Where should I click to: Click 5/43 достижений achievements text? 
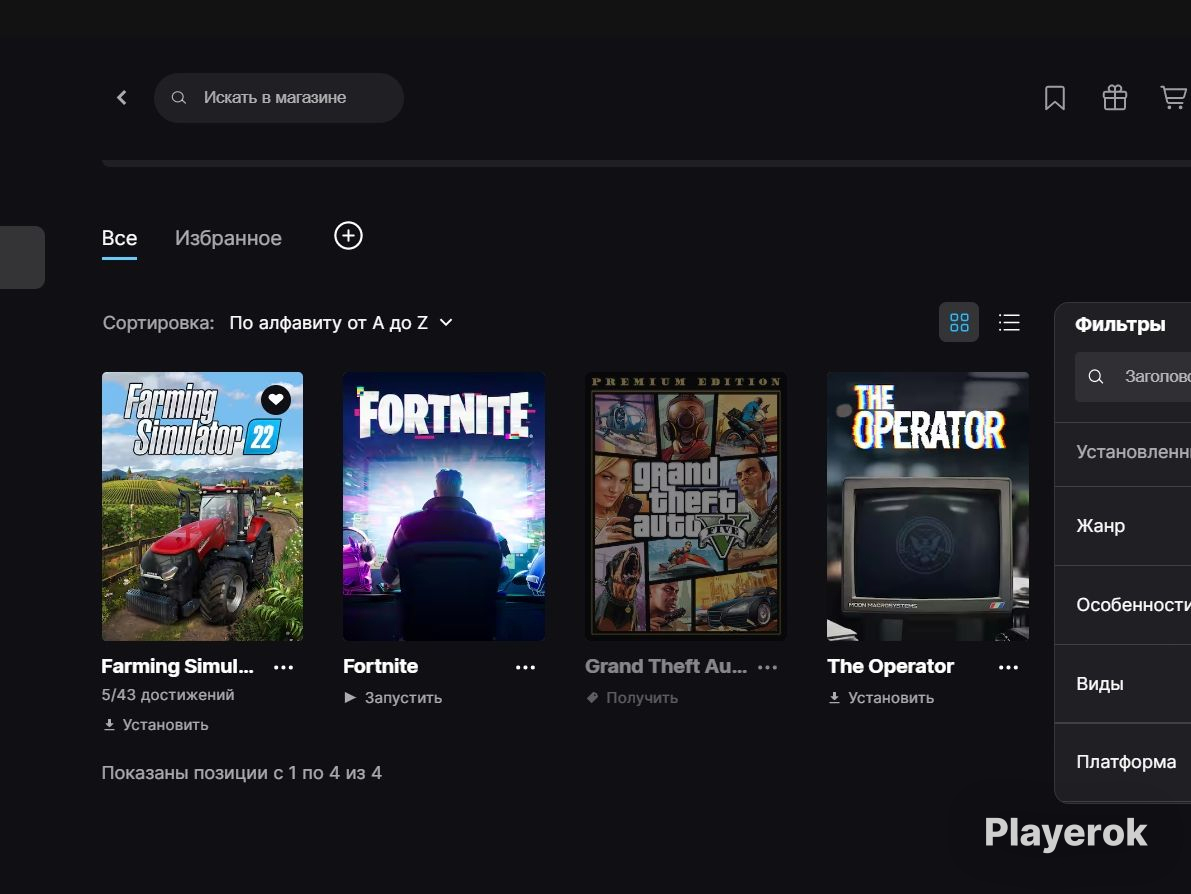click(168, 695)
